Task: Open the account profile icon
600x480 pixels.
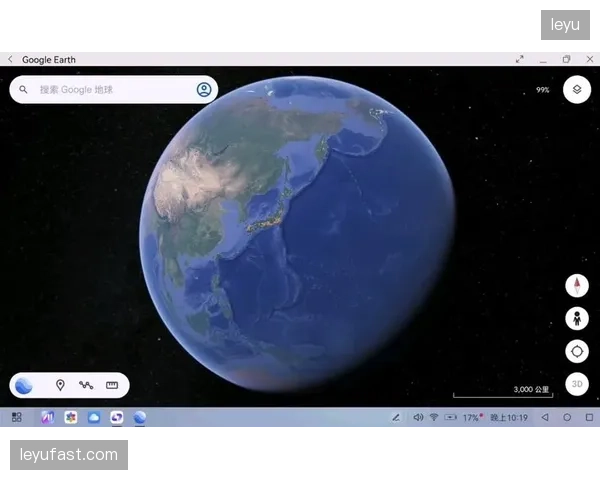Action: click(204, 90)
